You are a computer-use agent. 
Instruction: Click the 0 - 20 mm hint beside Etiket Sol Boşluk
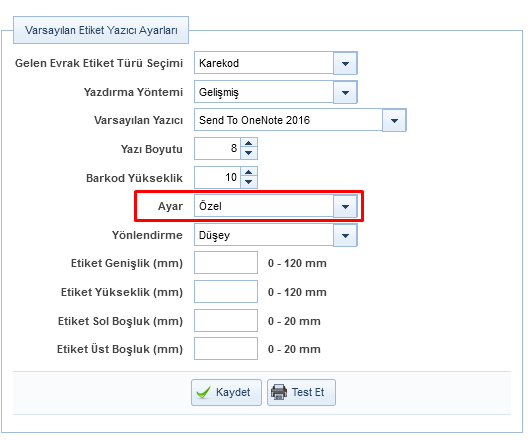[x=294, y=321]
